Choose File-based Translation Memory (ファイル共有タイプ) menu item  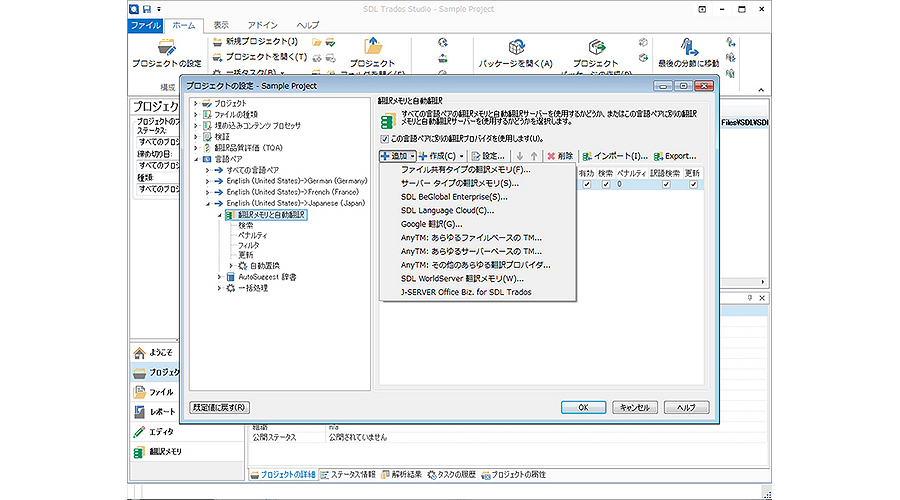(x=477, y=170)
